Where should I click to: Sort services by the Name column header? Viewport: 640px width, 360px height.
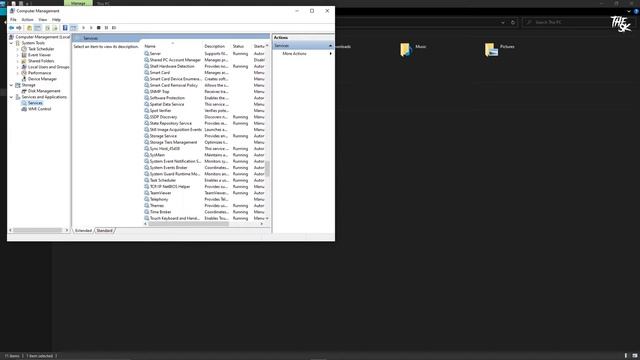coord(172,46)
